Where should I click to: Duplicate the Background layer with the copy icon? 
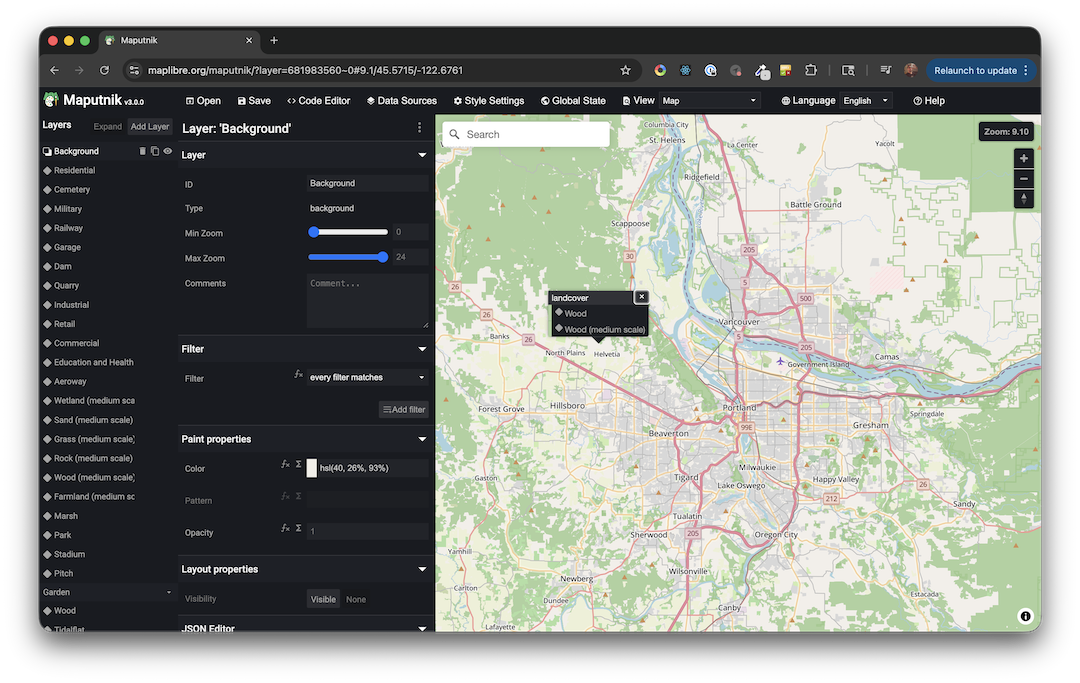click(156, 151)
